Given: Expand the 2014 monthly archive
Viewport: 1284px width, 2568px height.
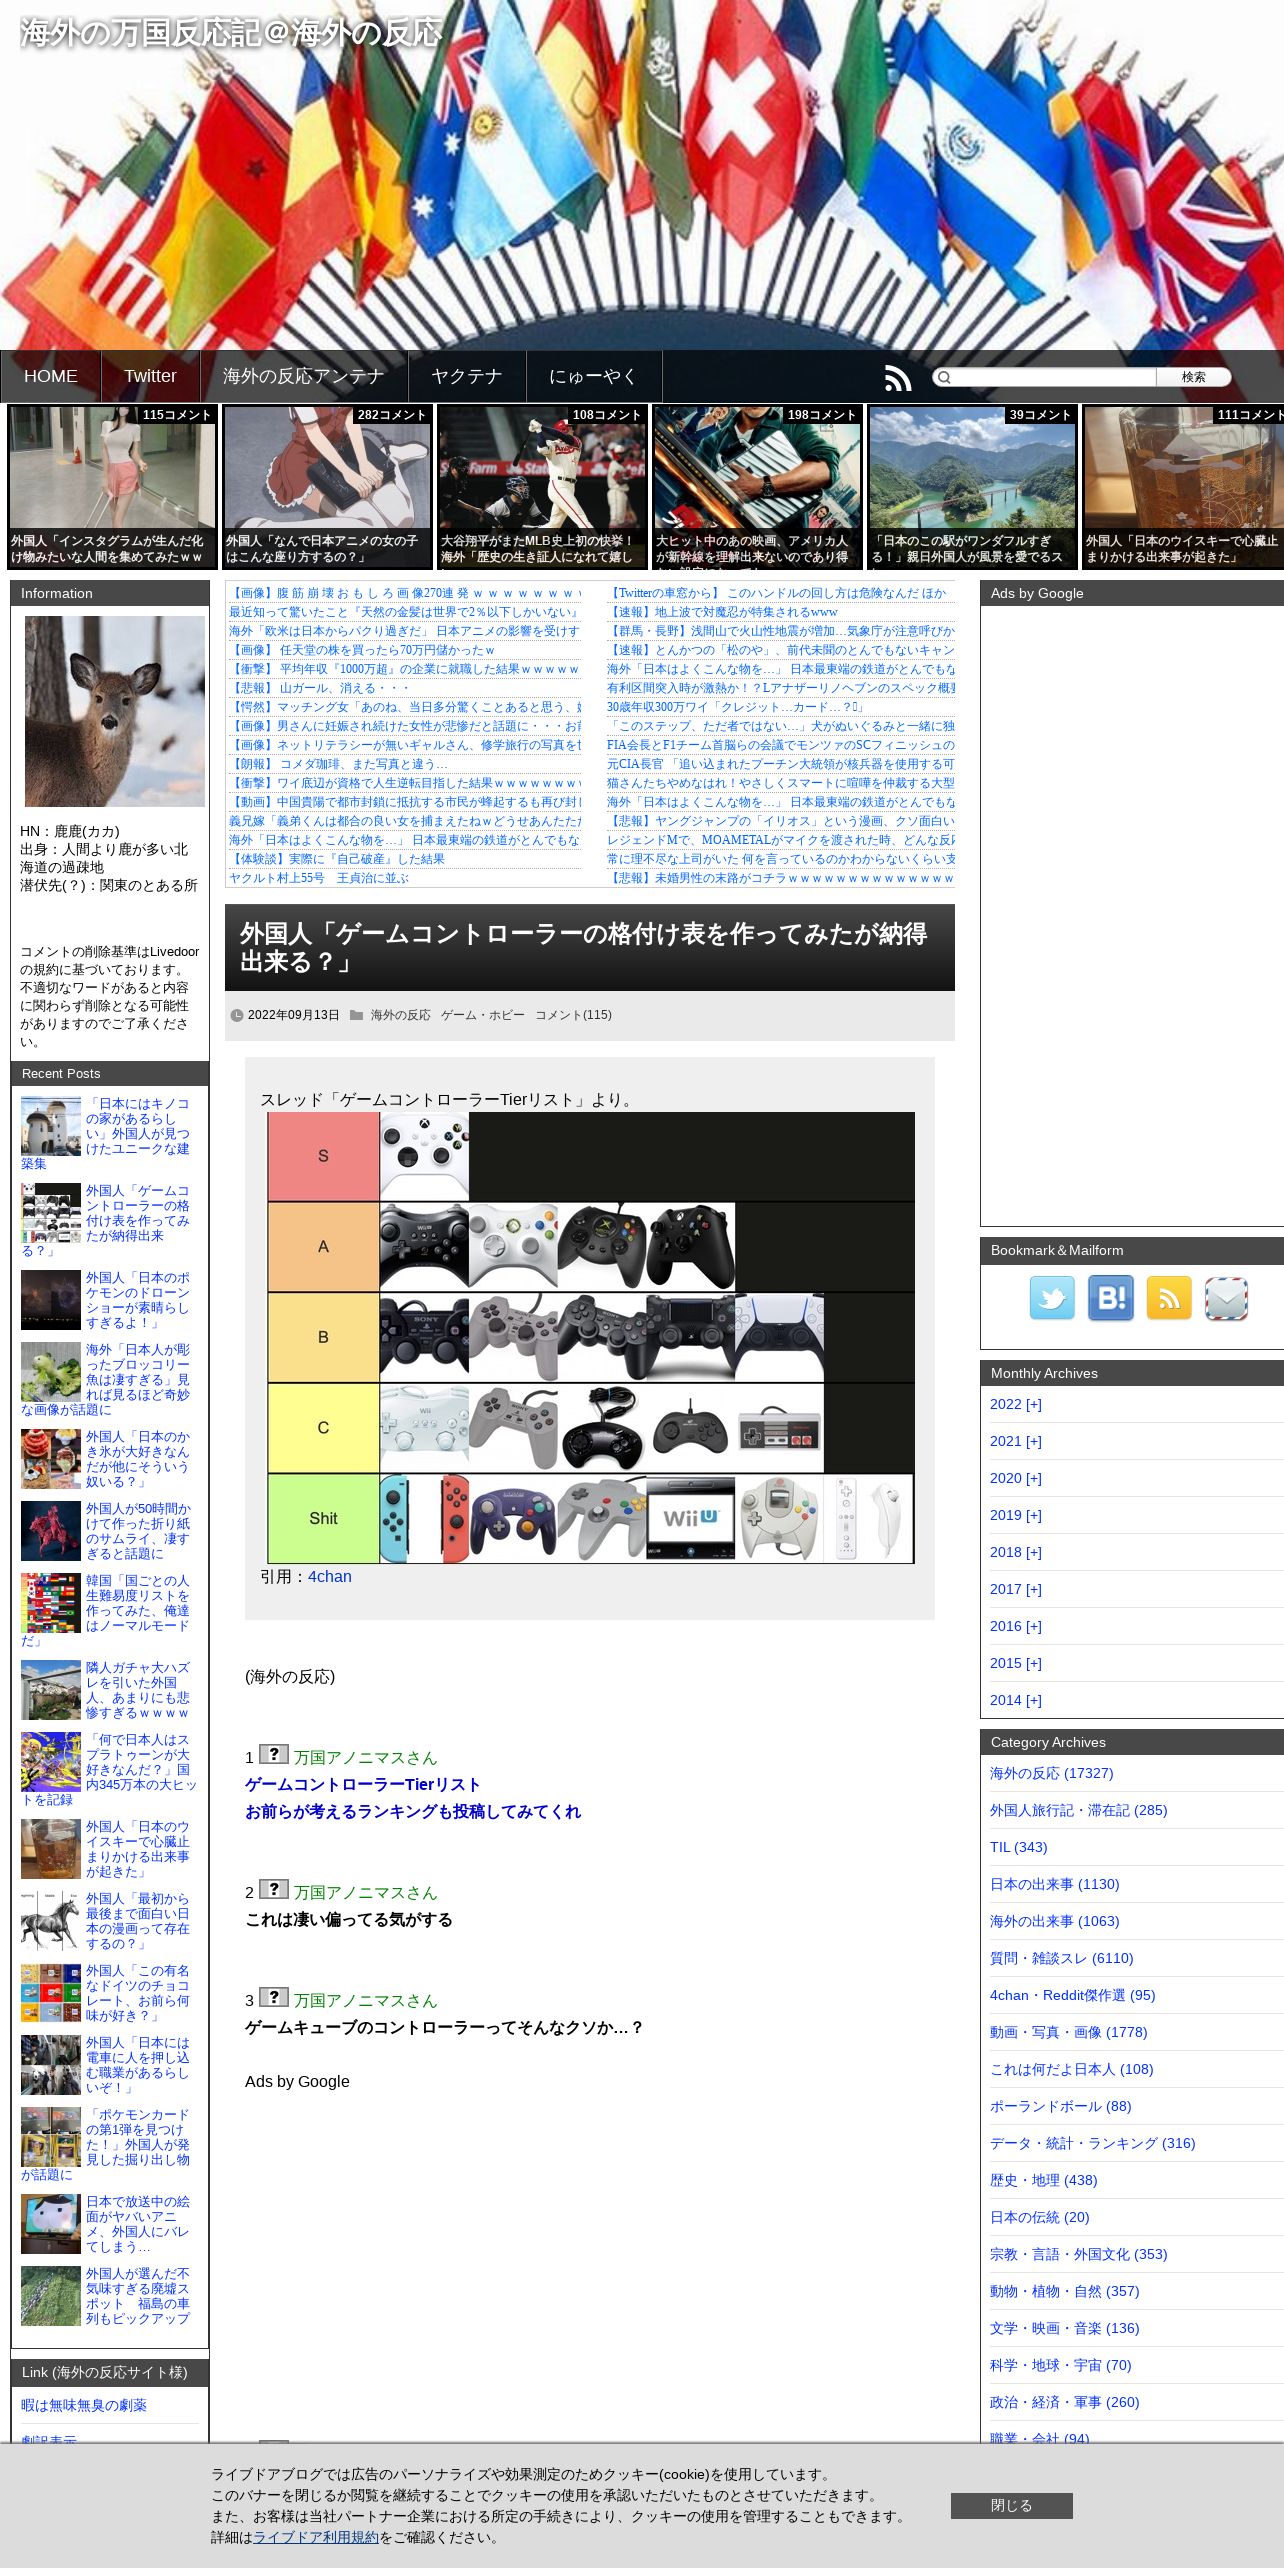Looking at the screenshot, I should (1016, 1700).
